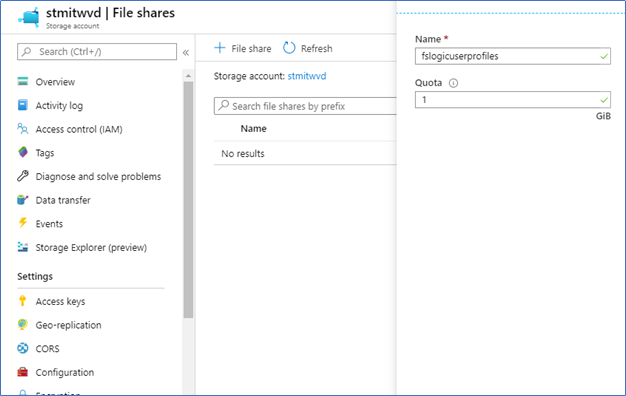Show the Quota info tooltip icon

click(x=453, y=83)
